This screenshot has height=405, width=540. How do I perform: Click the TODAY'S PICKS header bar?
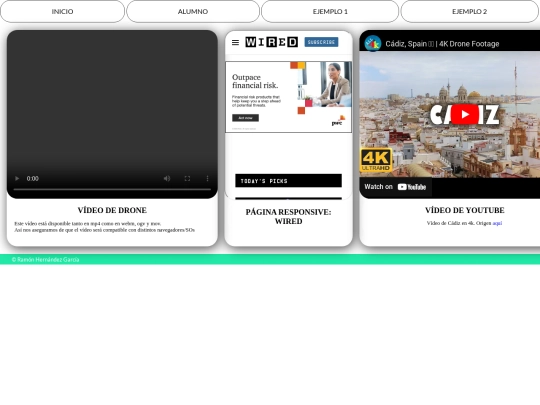click(x=289, y=181)
